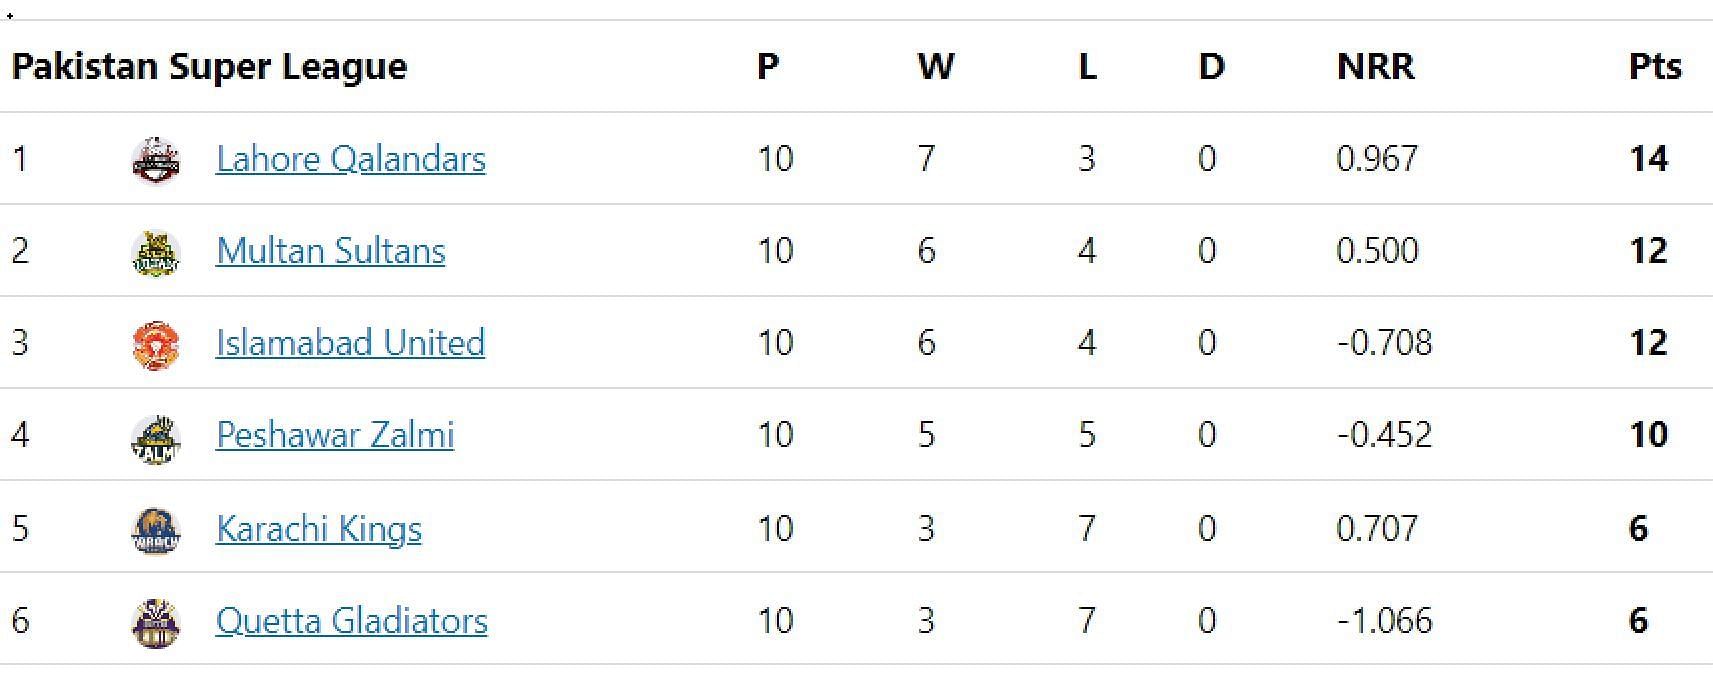Click the Multan Sultans team logo
Screen dimensions: 1713x681
(156, 252)
